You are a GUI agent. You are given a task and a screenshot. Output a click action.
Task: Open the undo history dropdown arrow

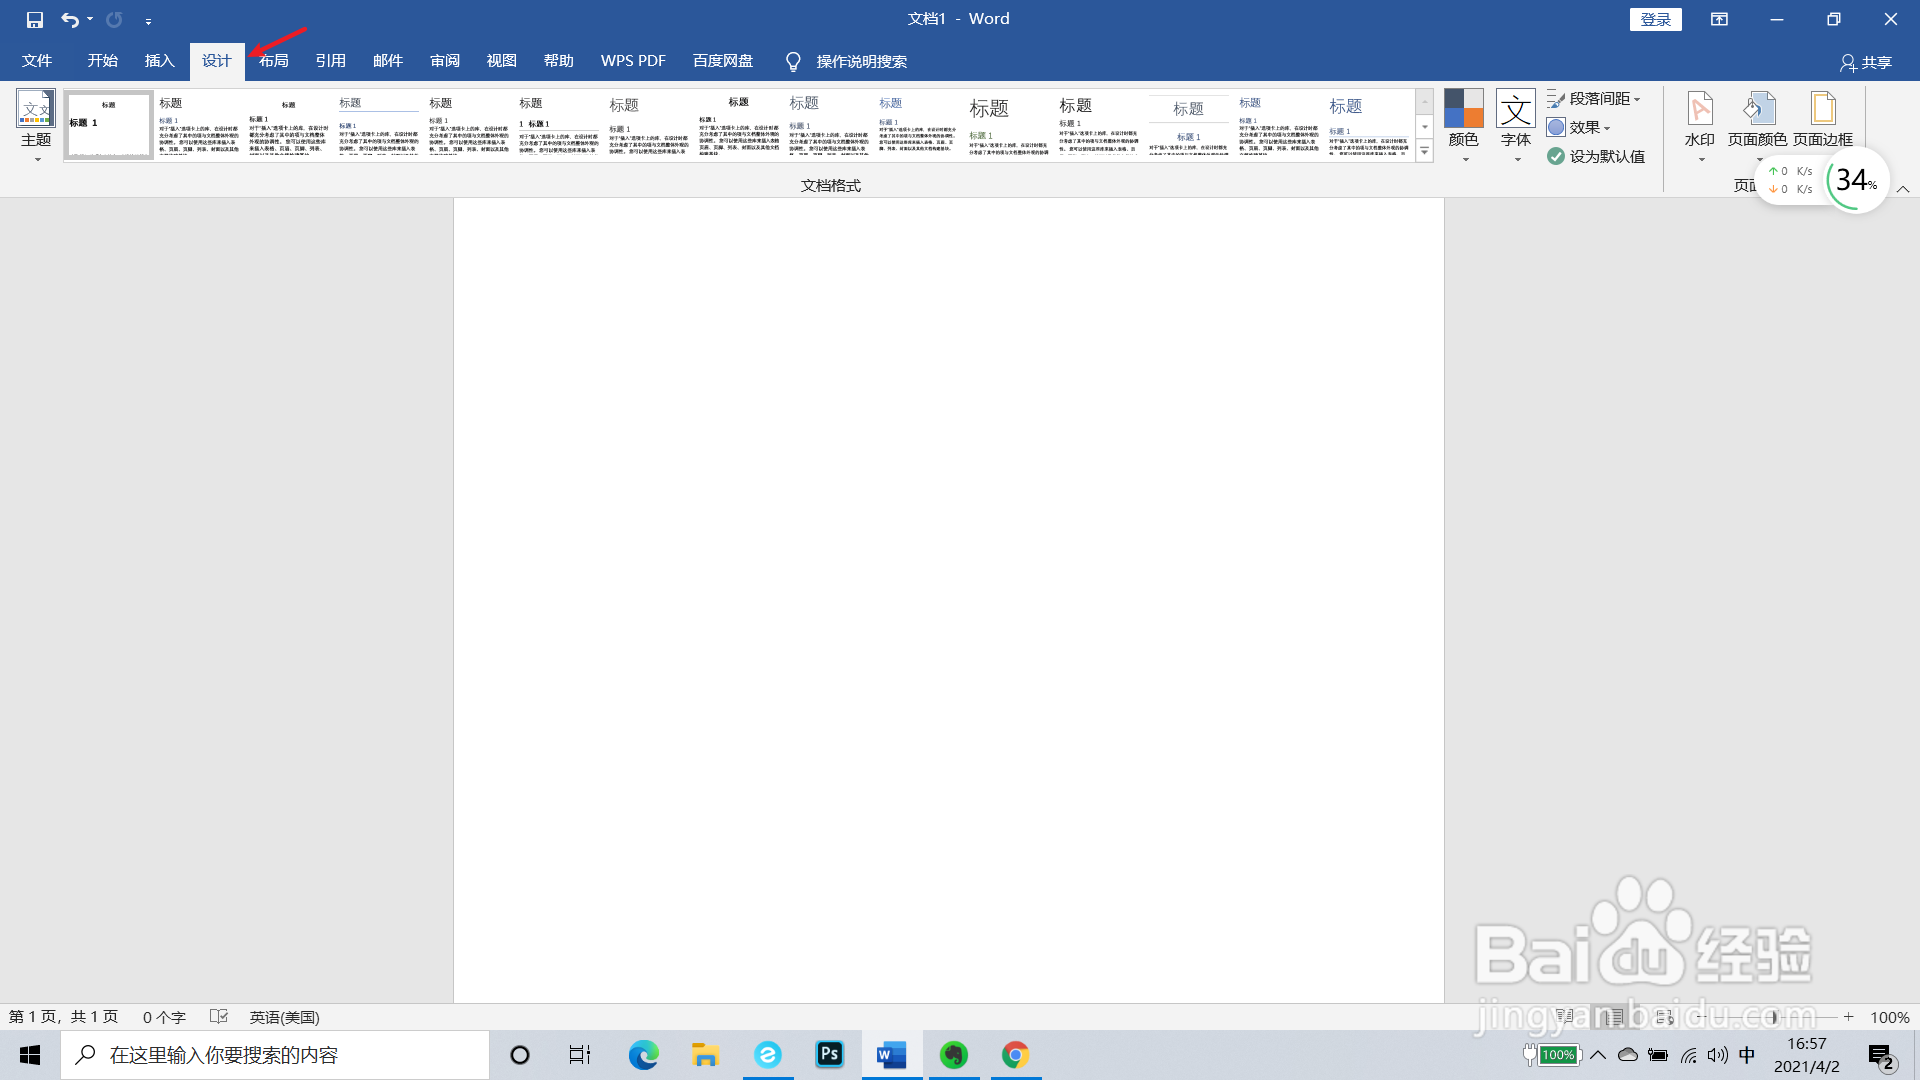pos(90,19)
